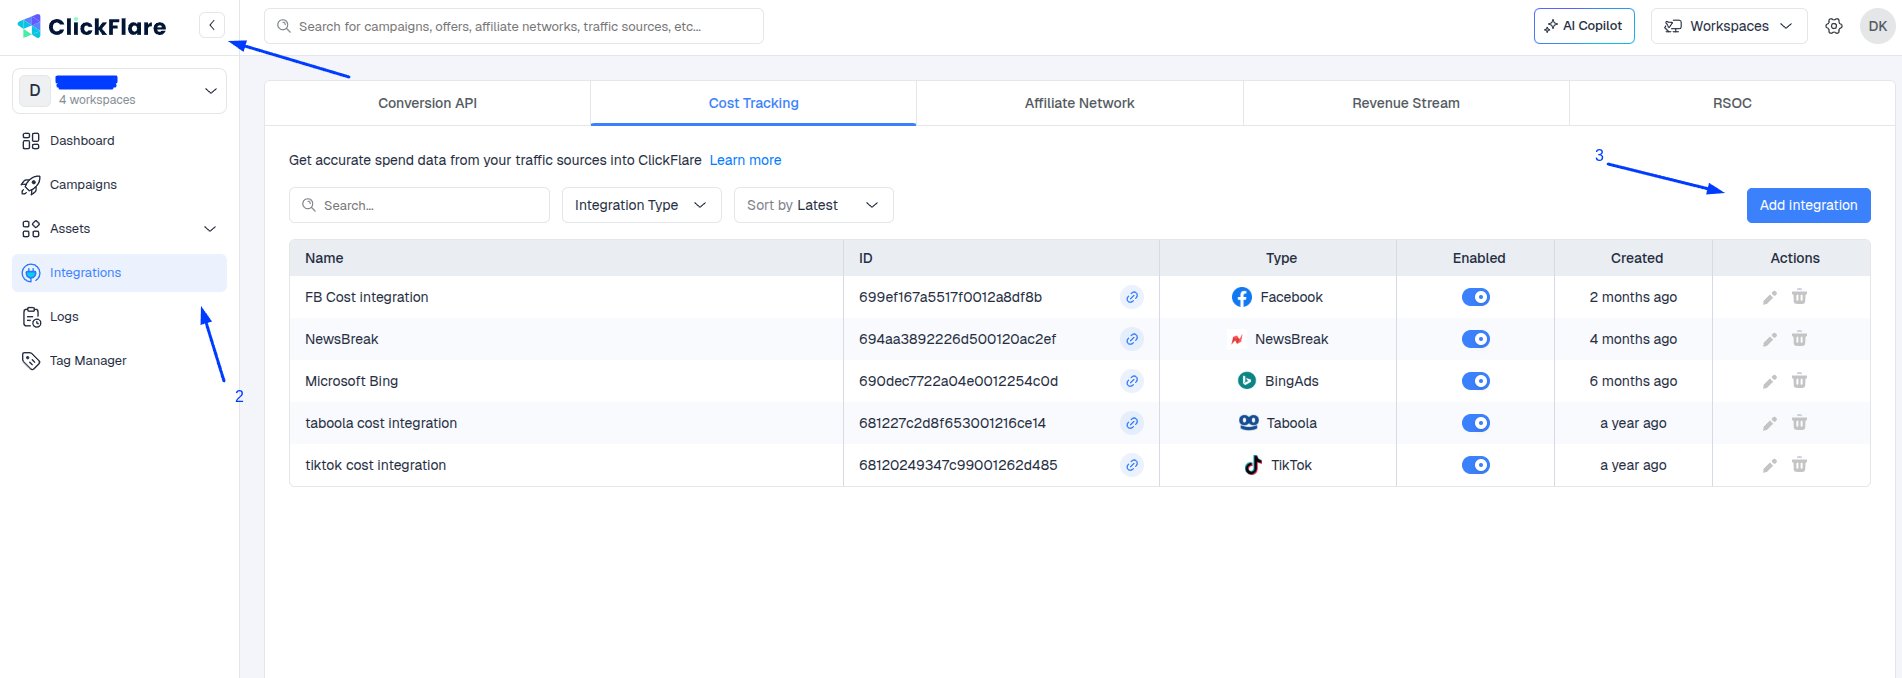Open the Integration Type dropdown
The image size is (1902, 678).
click(641, 205)
